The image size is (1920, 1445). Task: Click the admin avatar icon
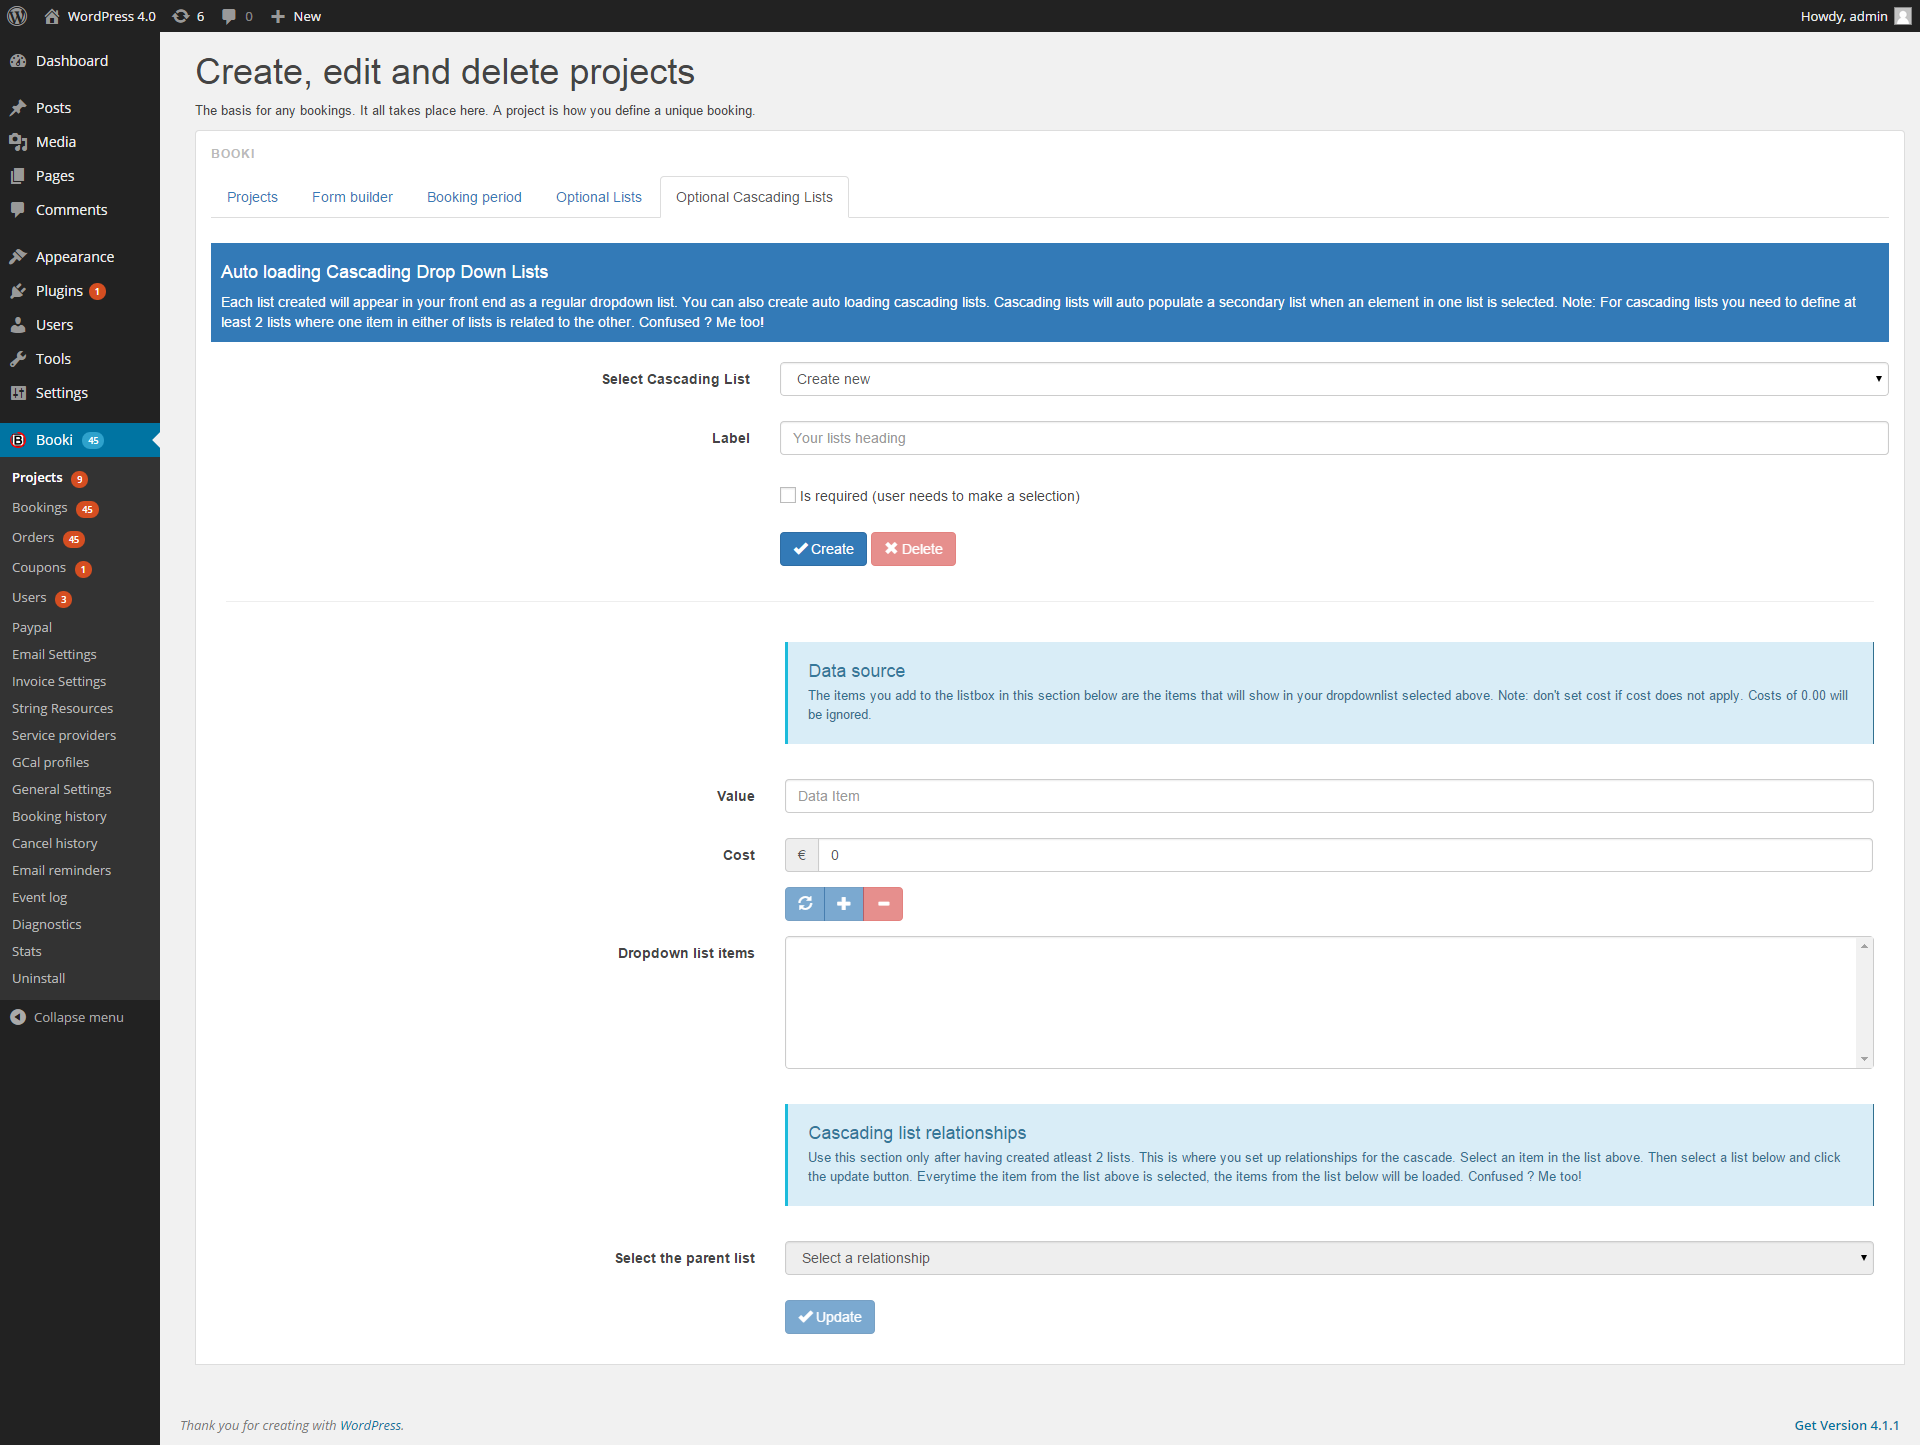click(x=1903, y=16)
